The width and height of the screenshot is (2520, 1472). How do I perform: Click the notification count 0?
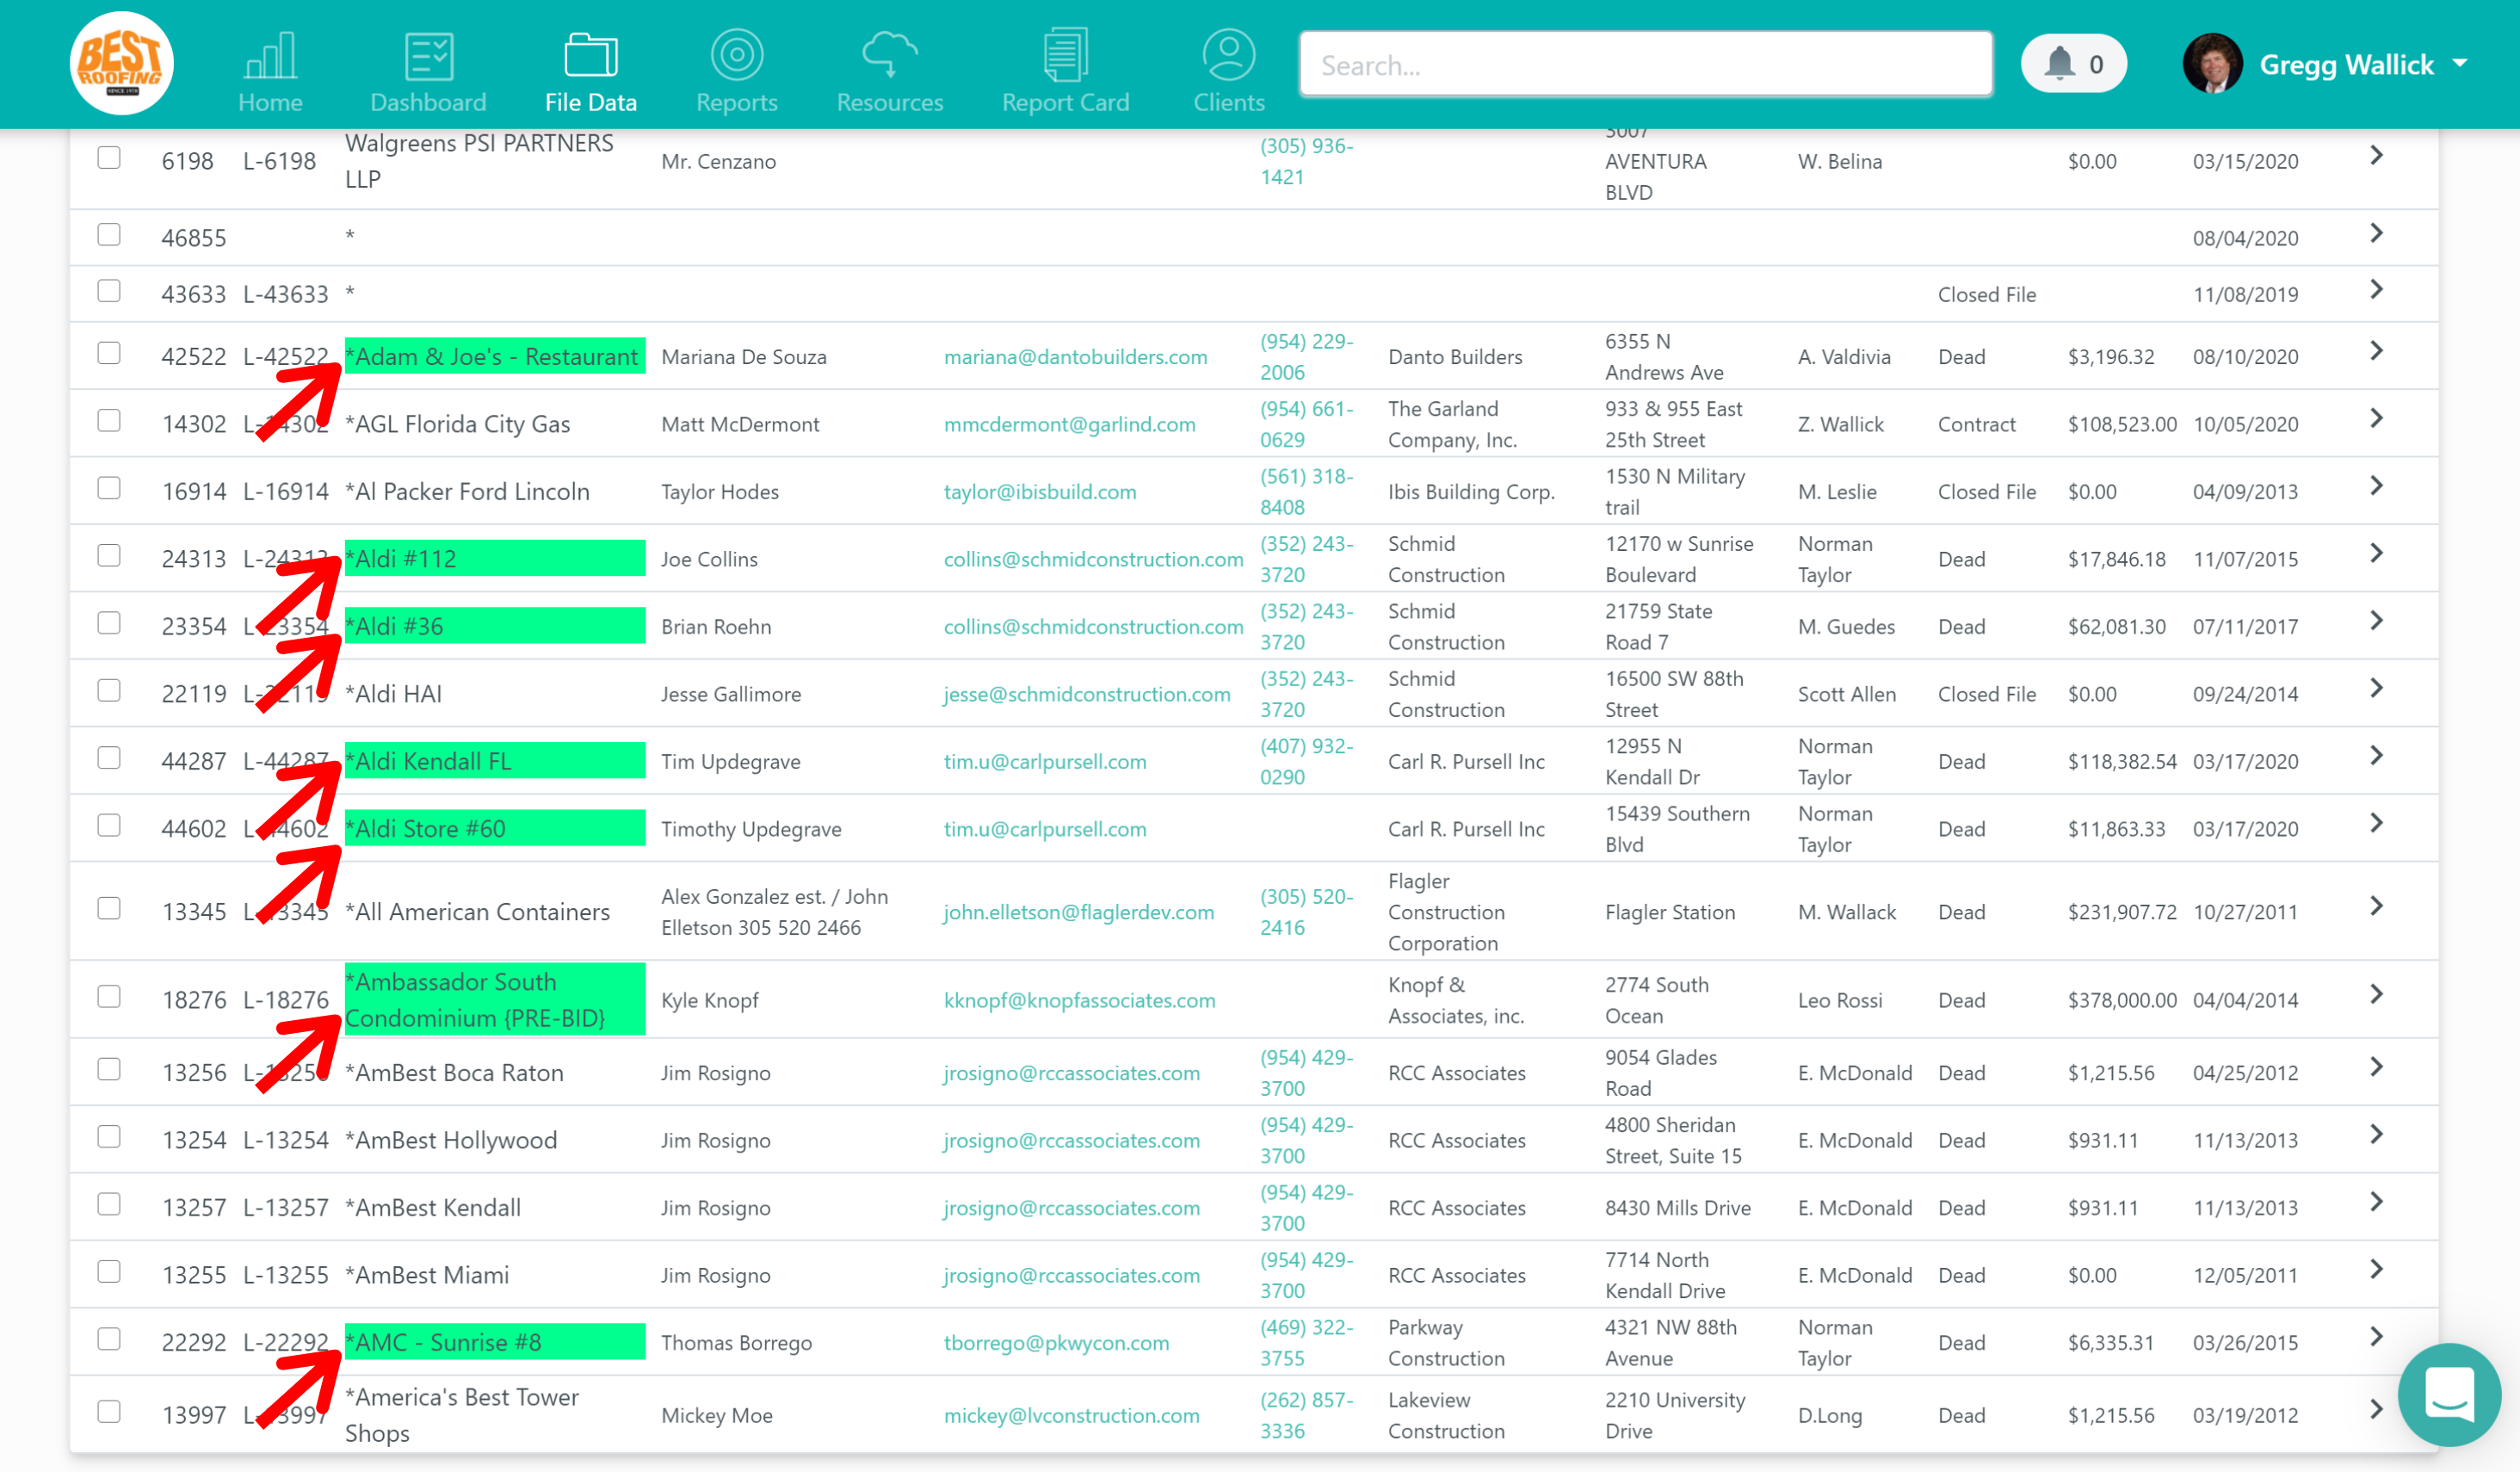point(2096,64)
